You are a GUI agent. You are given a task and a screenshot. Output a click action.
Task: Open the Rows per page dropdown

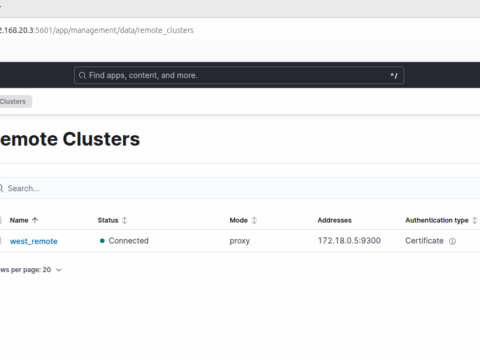tap(31, 270)
